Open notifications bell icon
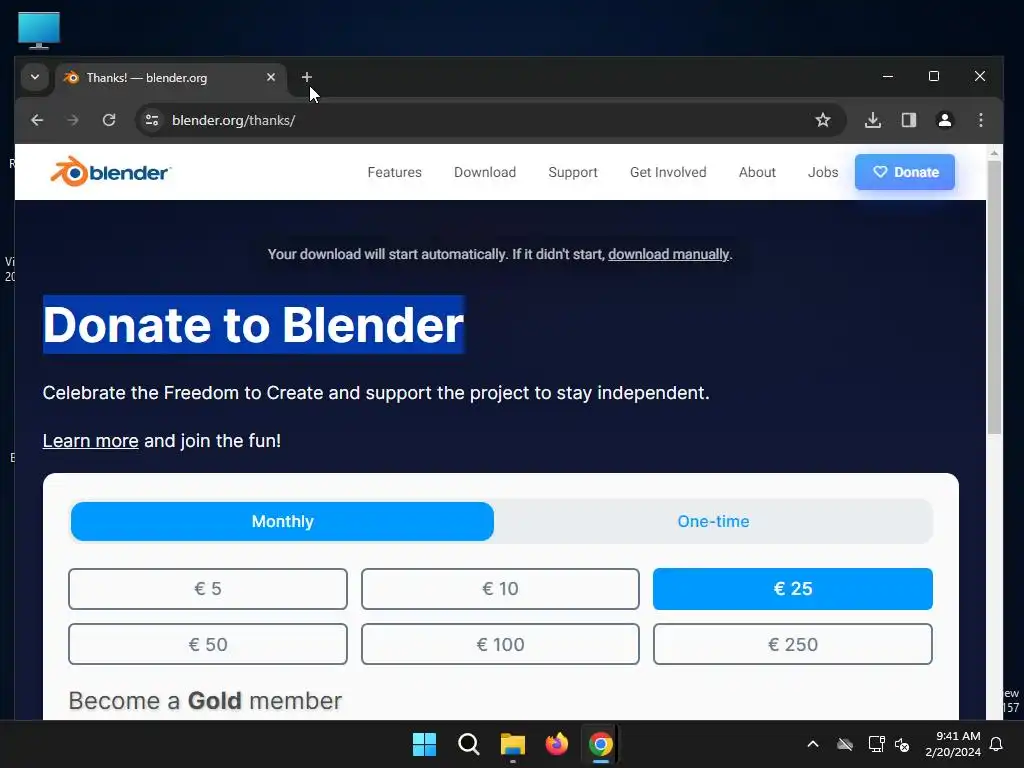Image resolution: width=1024 pixels, height=768 pixels. (997, 744)
